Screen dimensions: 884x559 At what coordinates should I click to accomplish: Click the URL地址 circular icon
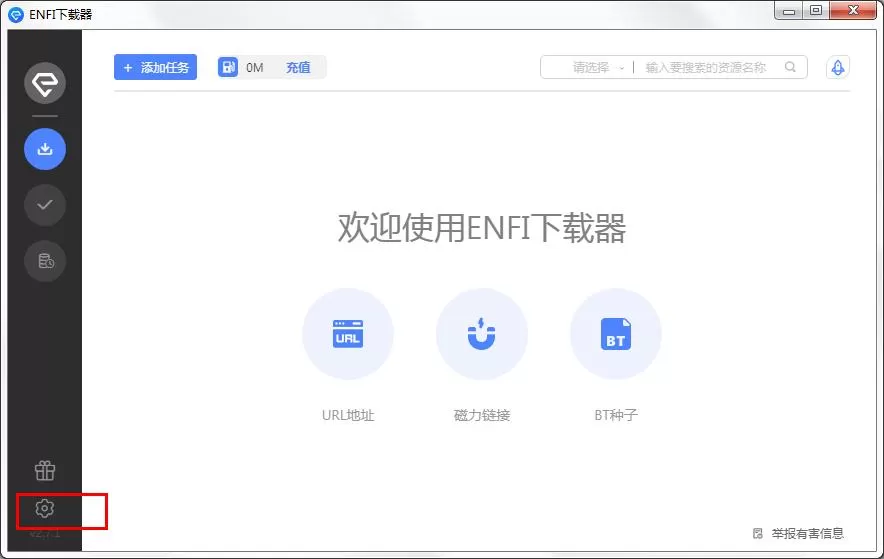pyautogui.click(x=348, y=334)
